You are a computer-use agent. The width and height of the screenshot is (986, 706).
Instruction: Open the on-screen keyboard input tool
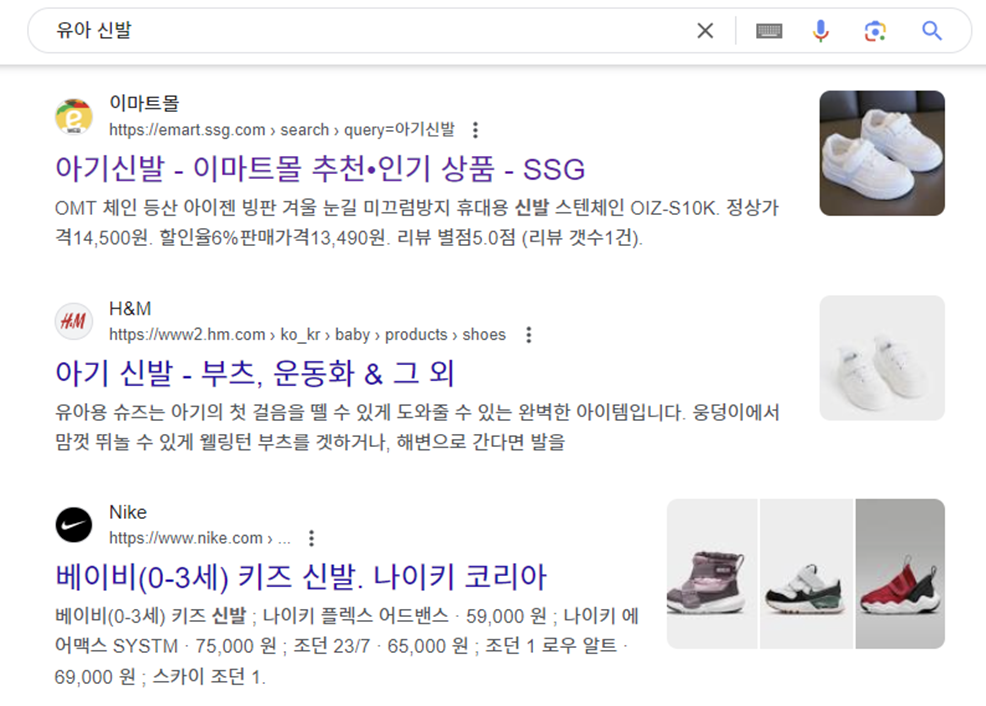pos(769,30)
